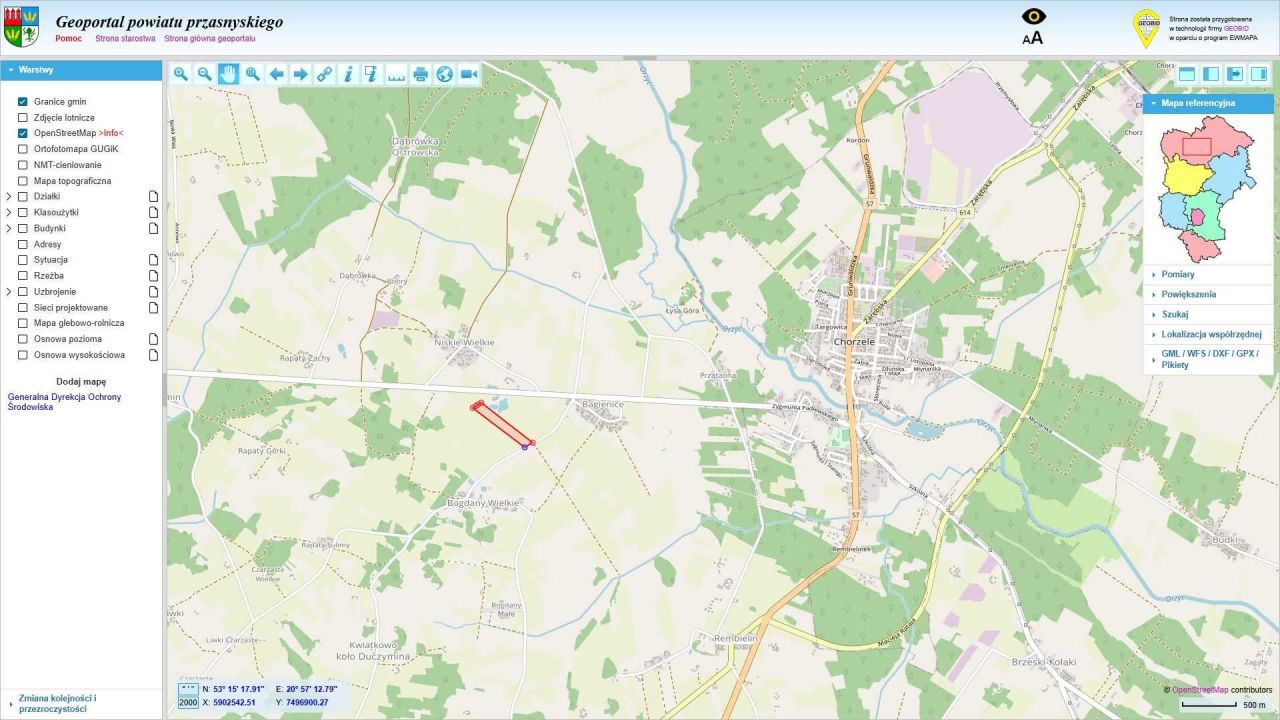Toggle the right panel layout icon
1280x720 pixels.
pyautogui.click(x=1259, y=73)
